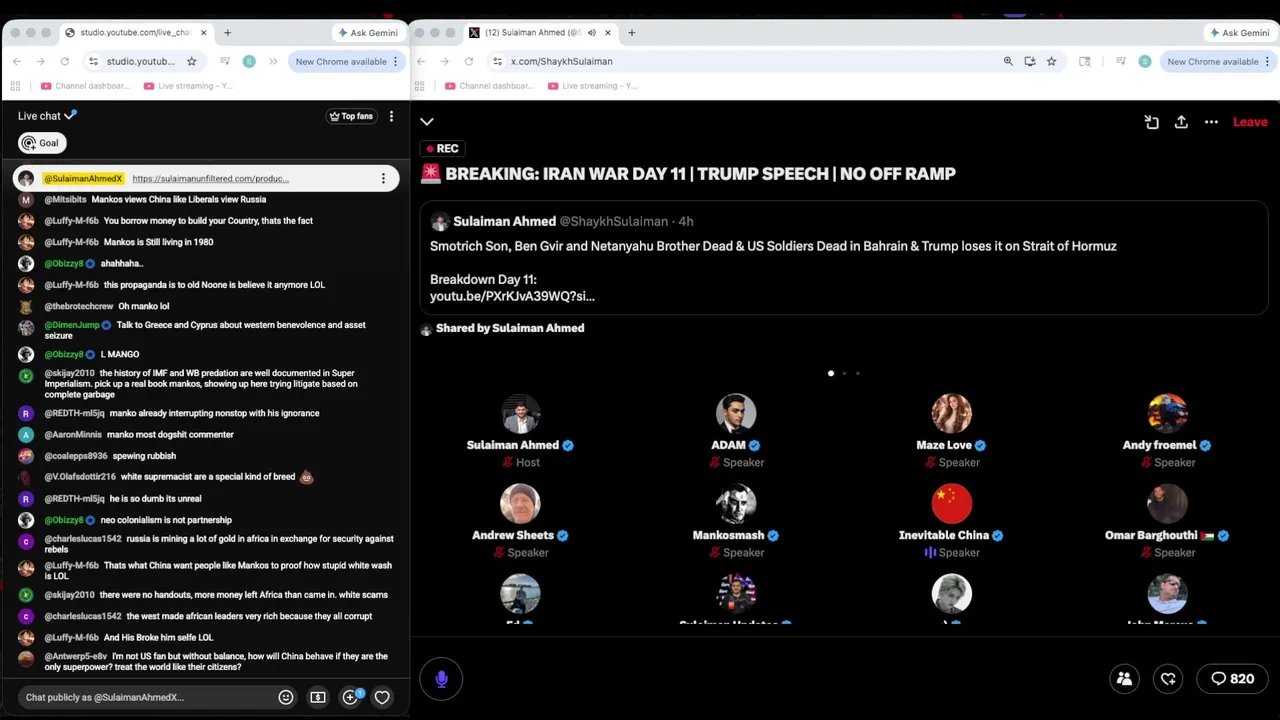
Task: Send a heart reaction in the Space
Action: pos(1168,679)
